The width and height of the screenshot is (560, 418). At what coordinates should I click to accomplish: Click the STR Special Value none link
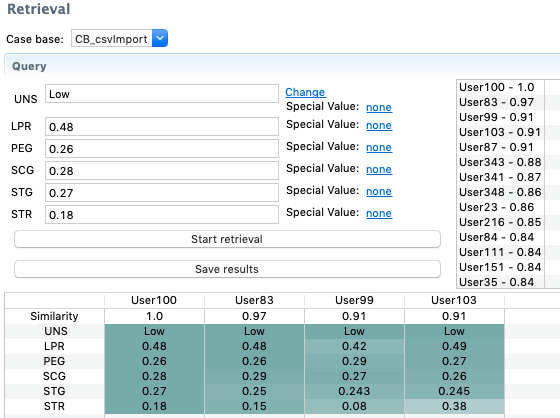[379, 213]
